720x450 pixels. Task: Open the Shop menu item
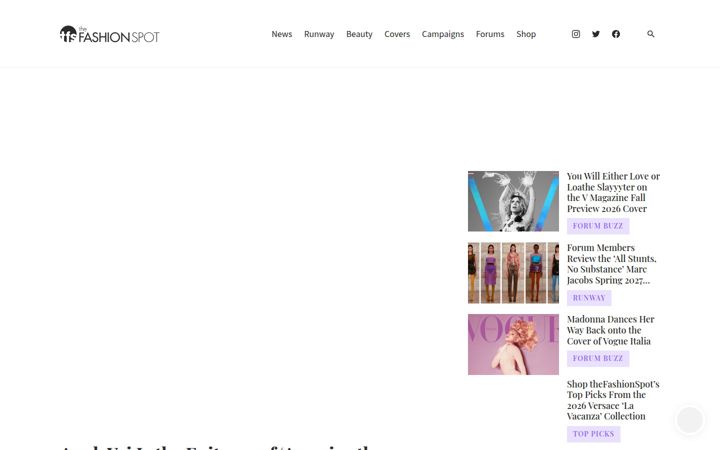526,34
